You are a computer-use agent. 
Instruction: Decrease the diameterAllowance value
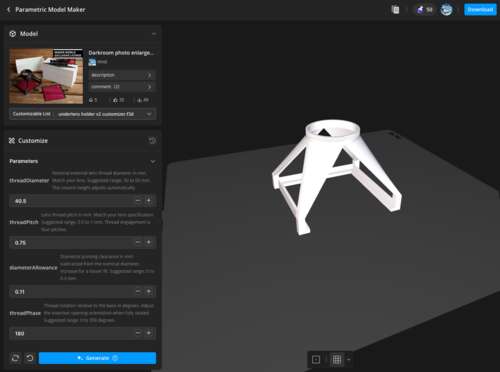point(138,292)
